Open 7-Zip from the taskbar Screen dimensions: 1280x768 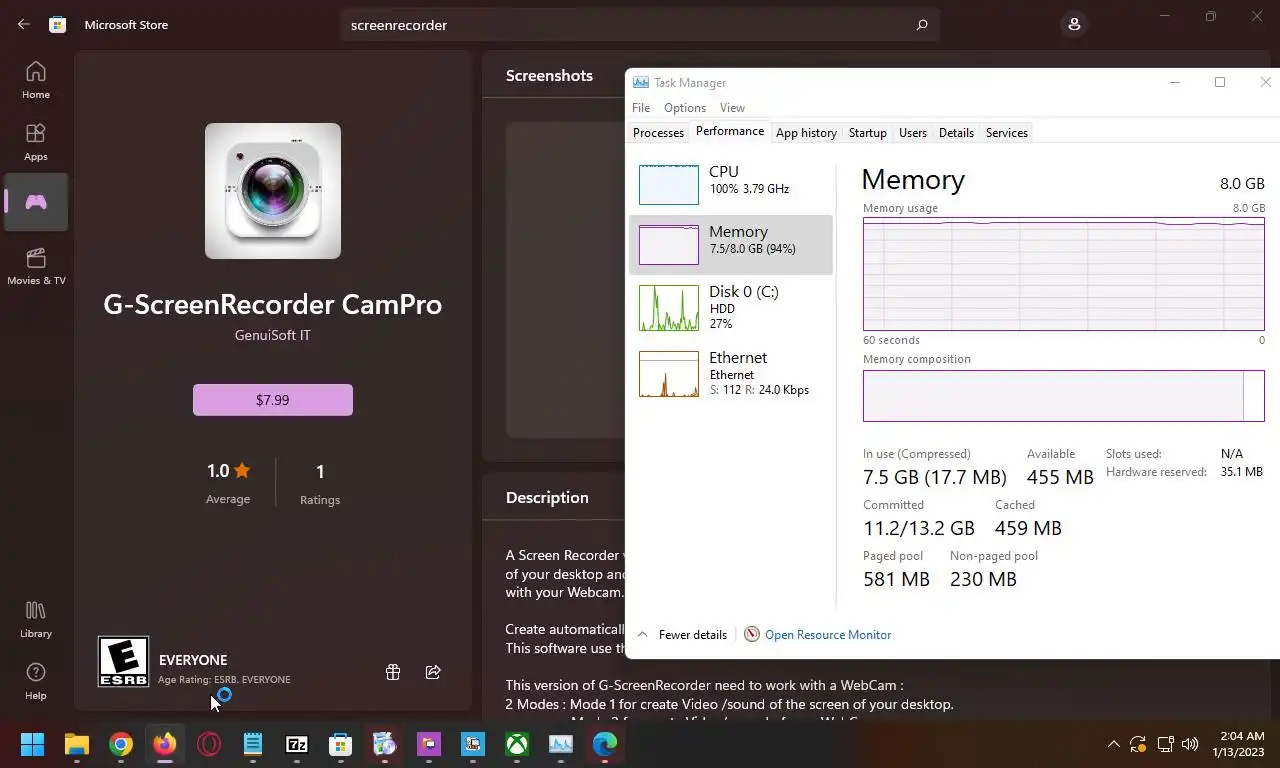pos(297,744)
